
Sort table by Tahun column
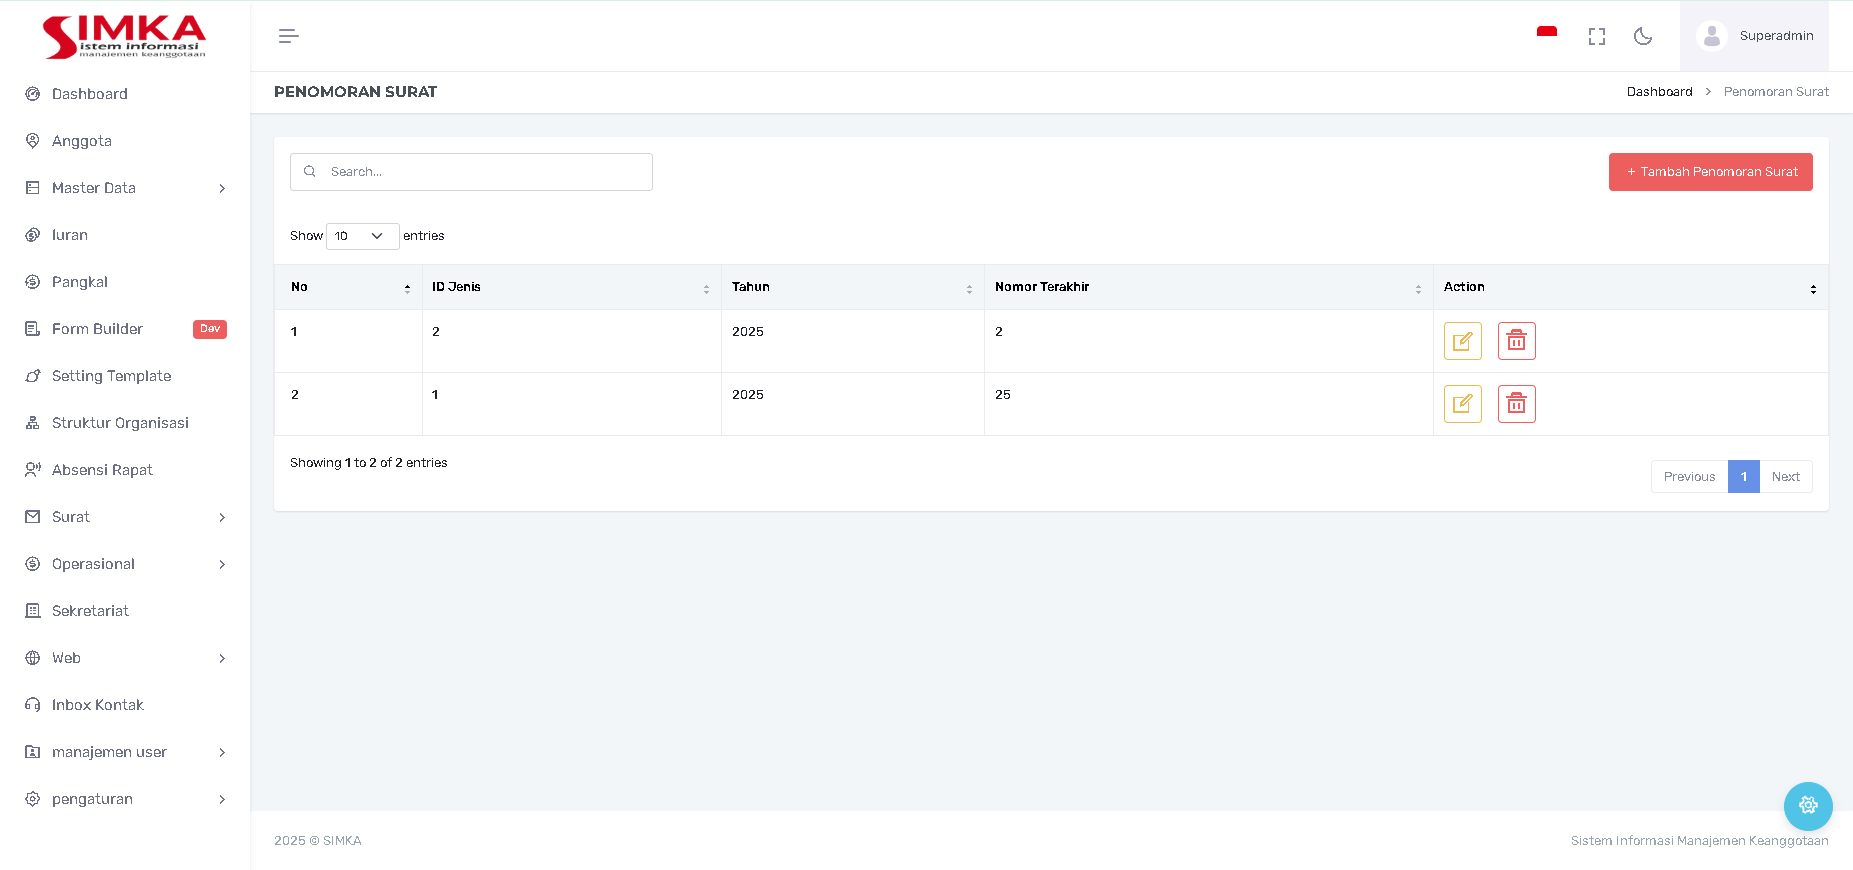tap(852, 287)
